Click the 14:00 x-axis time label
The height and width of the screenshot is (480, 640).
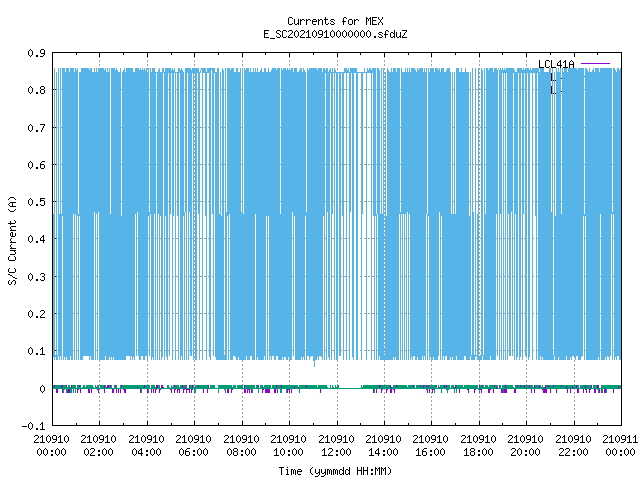coord(383,452)
